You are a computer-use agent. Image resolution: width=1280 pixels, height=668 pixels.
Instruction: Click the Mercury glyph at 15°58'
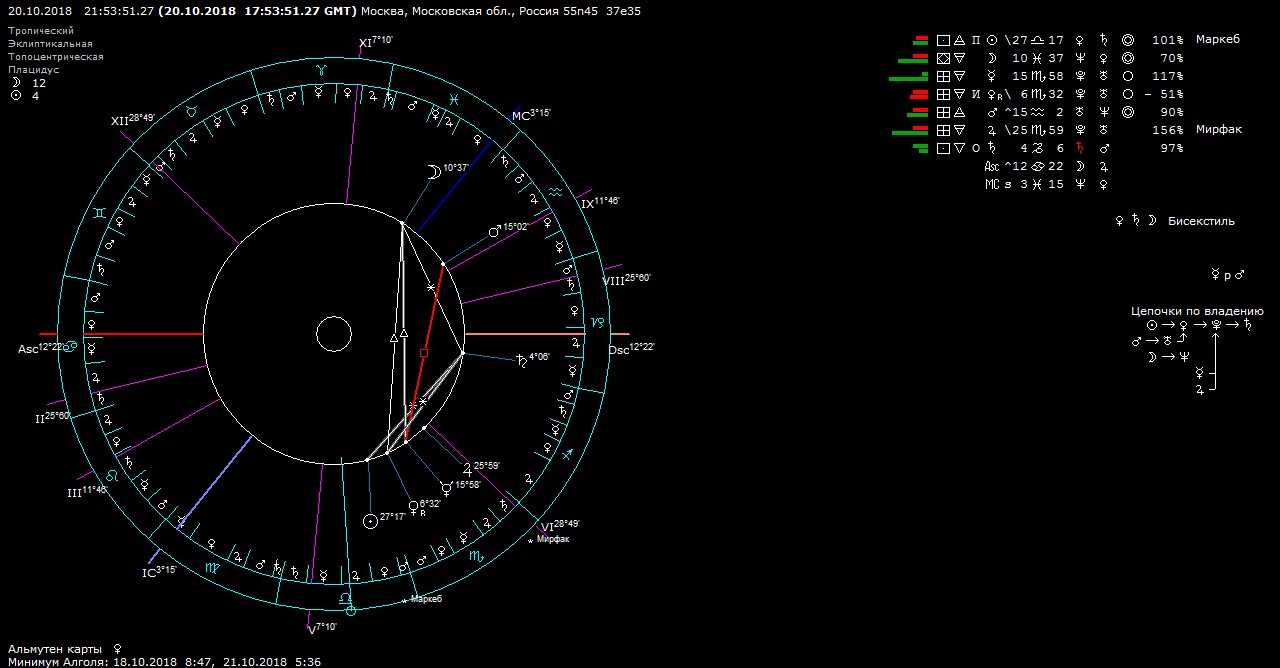(x=446, y=487)
